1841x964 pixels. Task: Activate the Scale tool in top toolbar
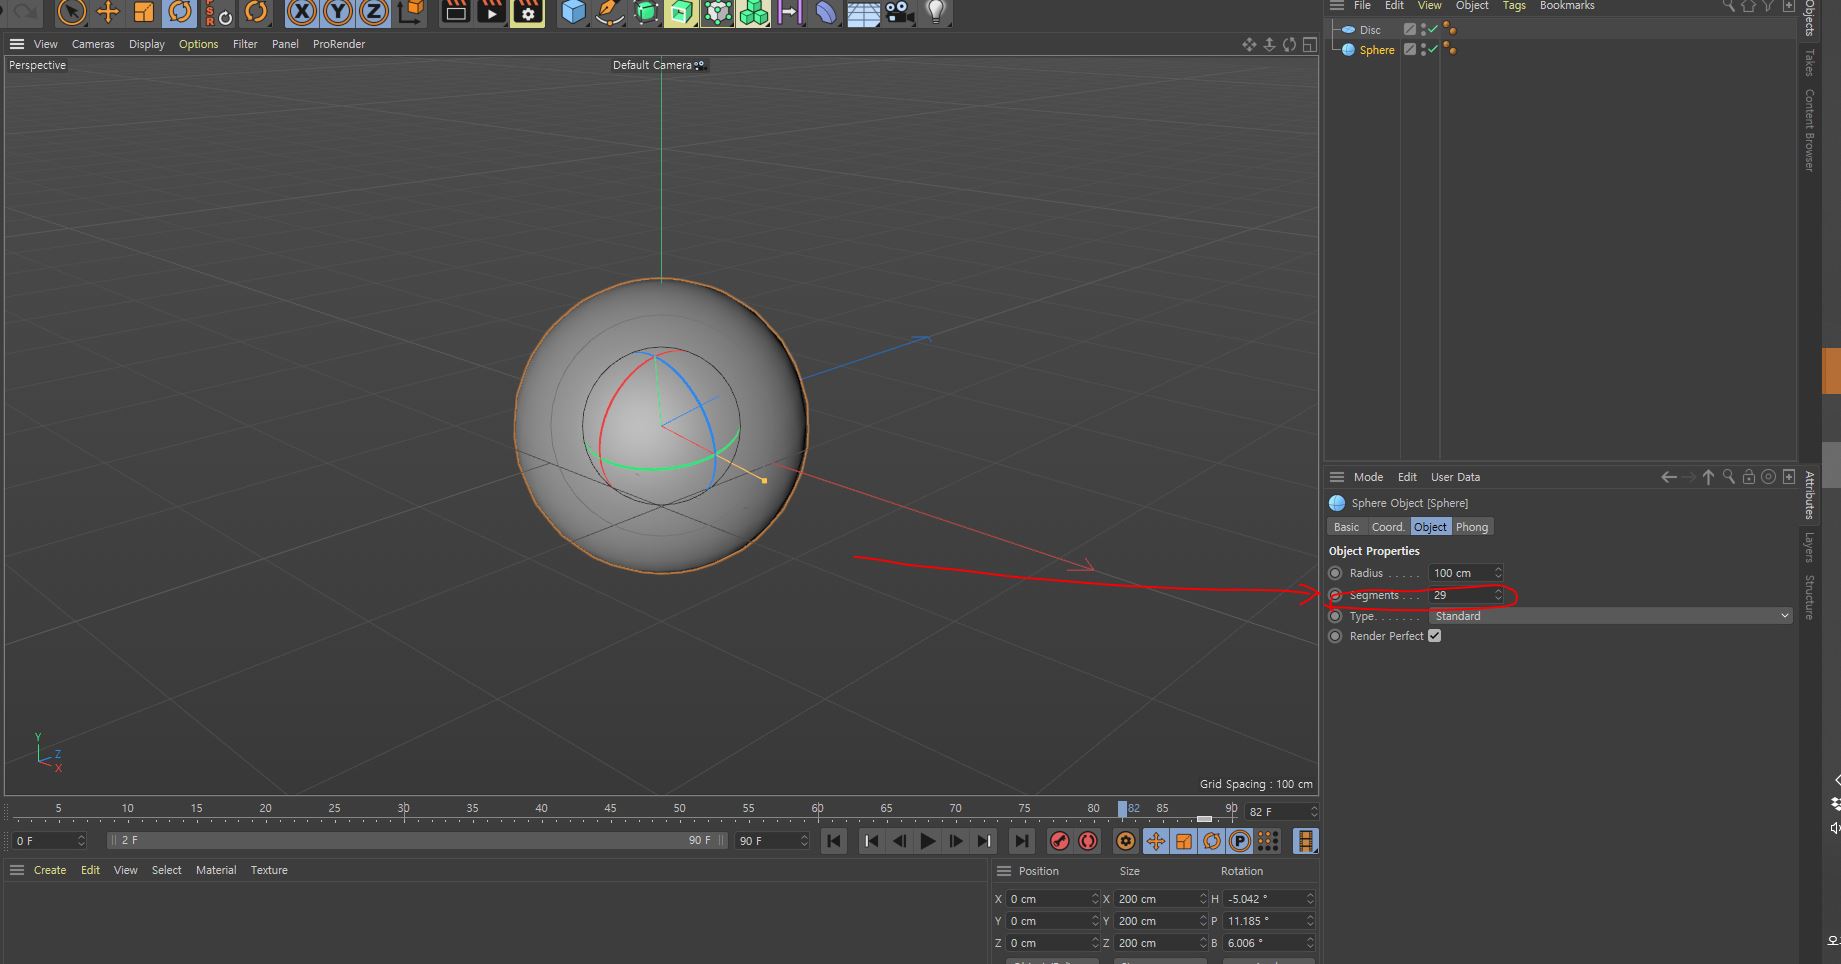click(x=144, y=12)
